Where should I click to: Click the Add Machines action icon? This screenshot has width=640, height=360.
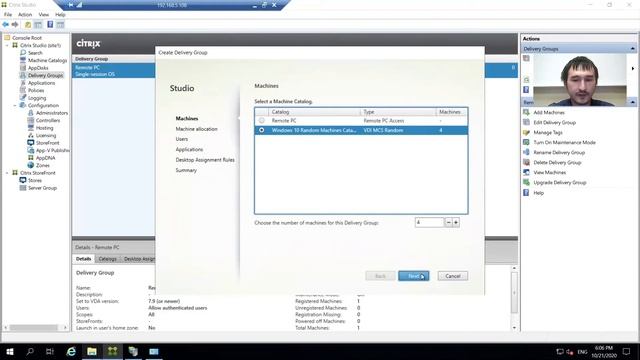pos(526,112)
